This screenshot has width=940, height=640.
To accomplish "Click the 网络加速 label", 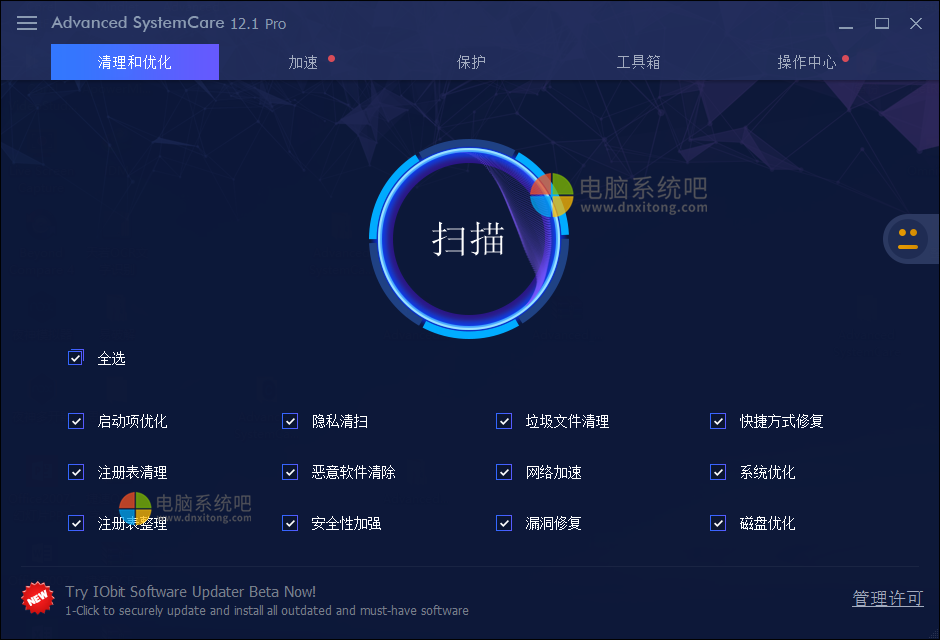I will [x=554, y=472].
